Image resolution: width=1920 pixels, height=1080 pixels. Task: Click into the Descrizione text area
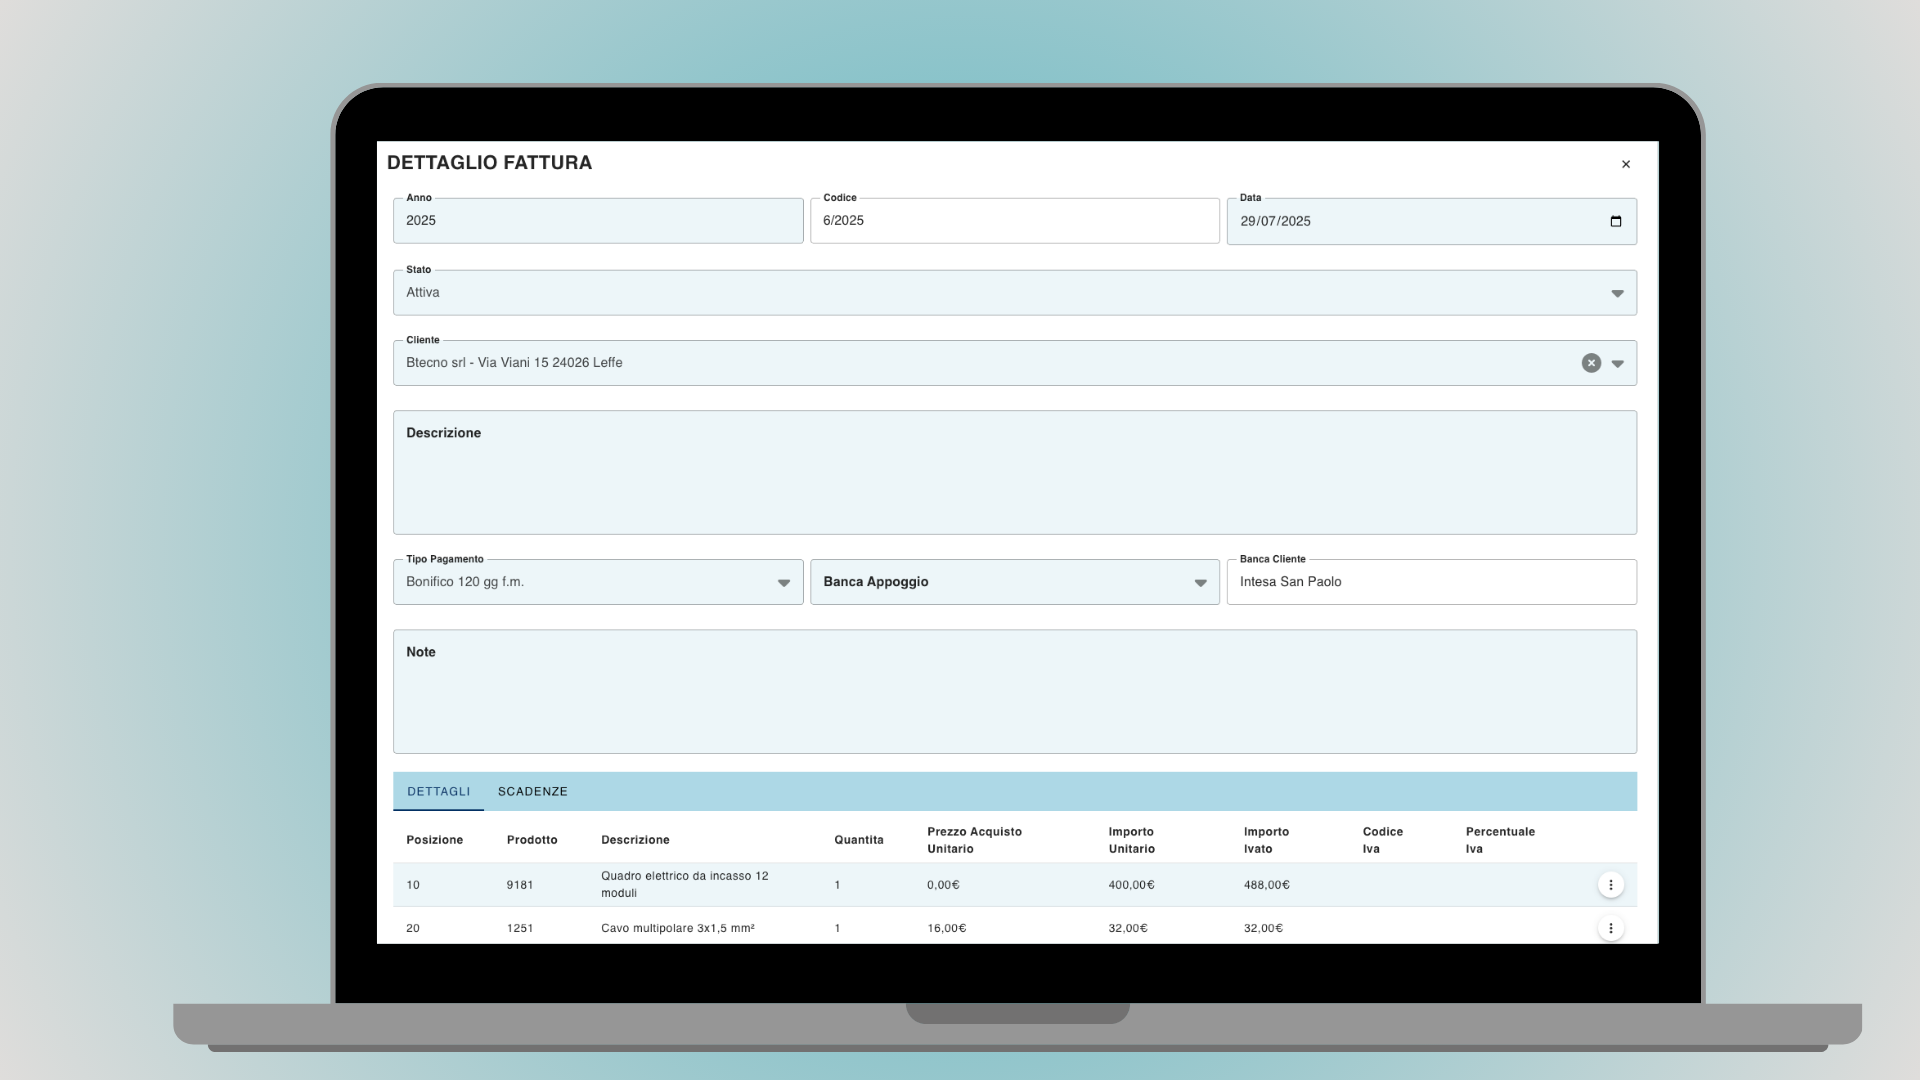1014,472
